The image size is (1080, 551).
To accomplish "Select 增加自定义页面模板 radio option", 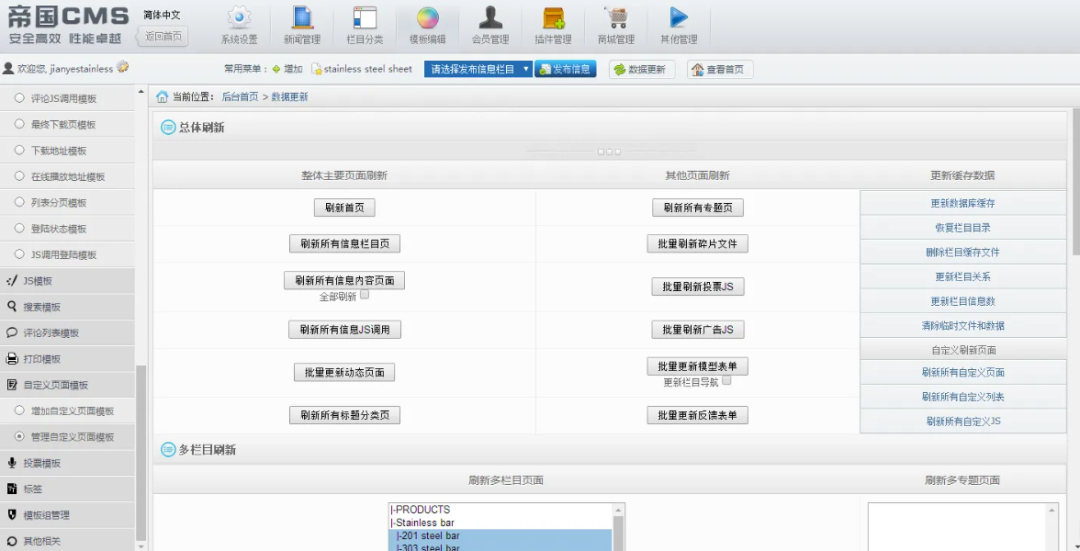I will [19, 410].
